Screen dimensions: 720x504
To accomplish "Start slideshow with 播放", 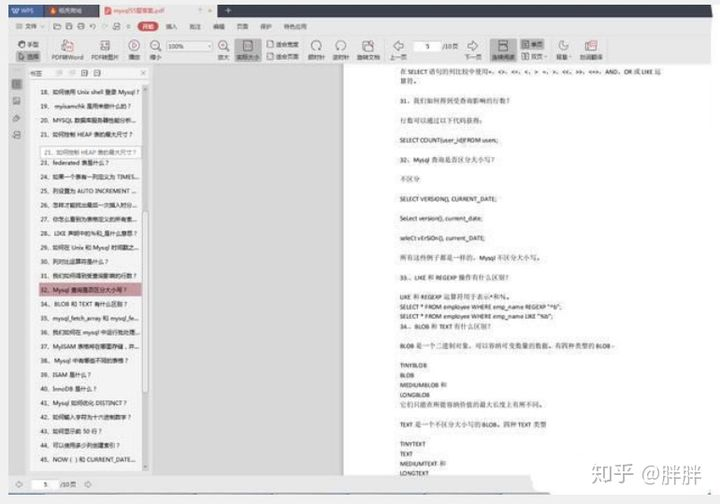I will (x=134, y=50).
